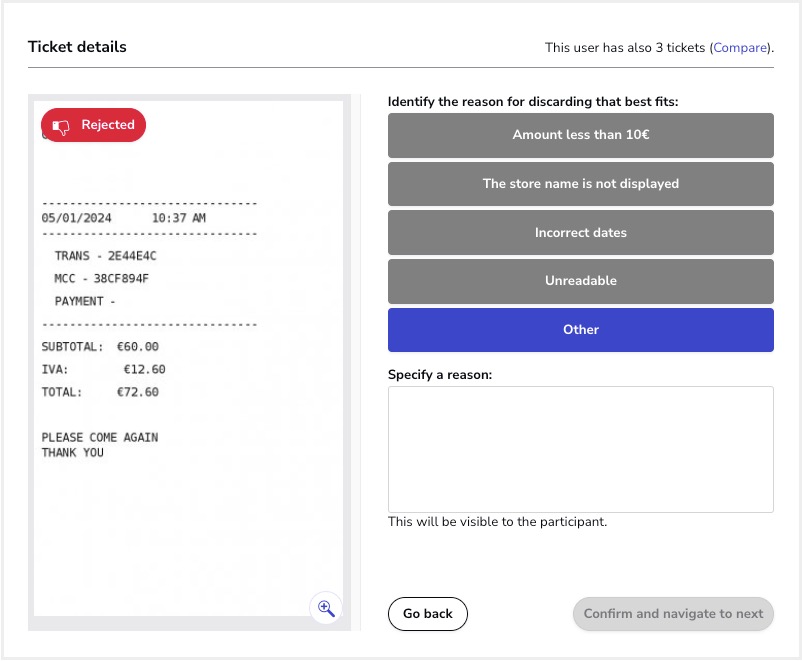Click the TOTAL value '€72.60'
Screen dimensions: 802x661
click(x=138, y=392)
